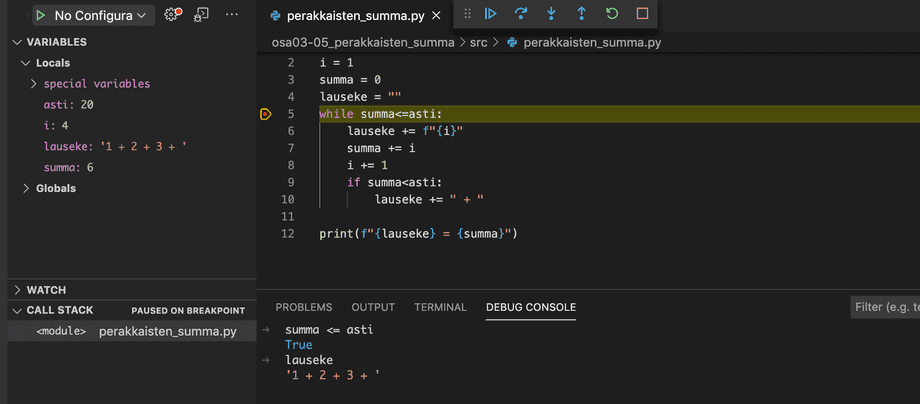Screen dimensions: 920x404
Task: Switch to the TERMINAL tab
Action: [440, 307]
